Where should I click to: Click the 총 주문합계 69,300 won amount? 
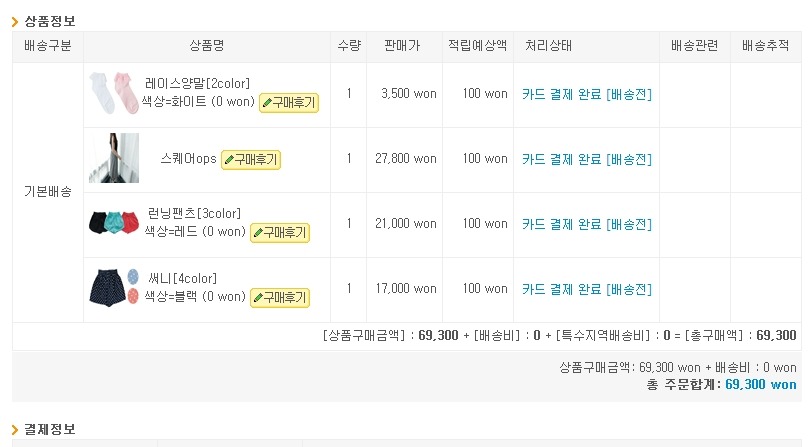(760, 384)
